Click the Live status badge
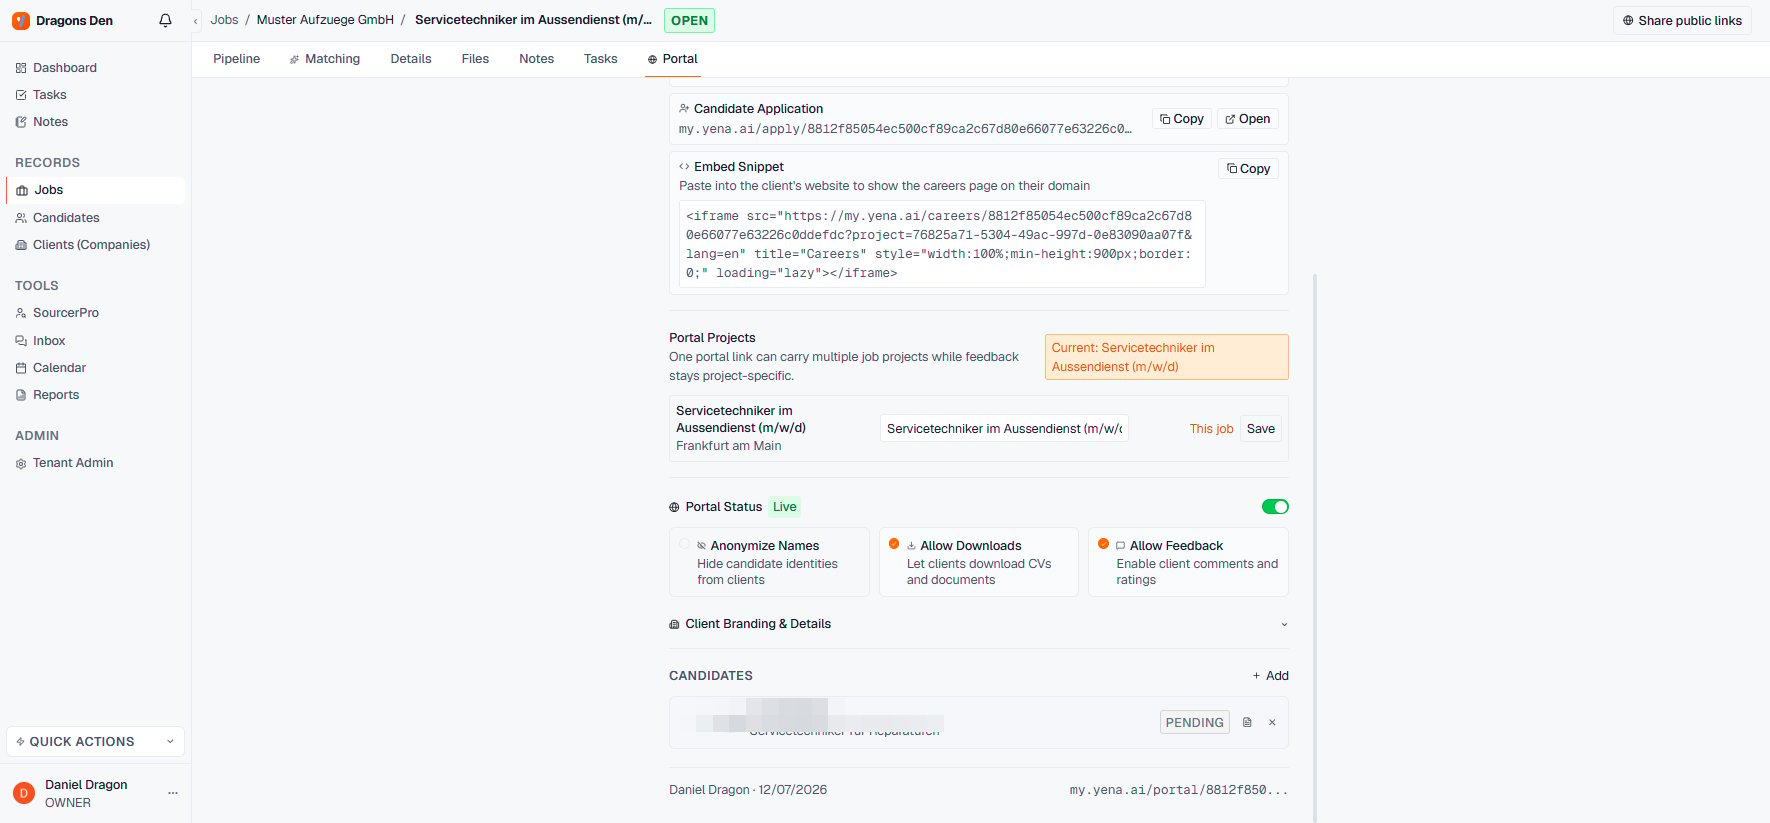The height and width of the screenshot is (823, 1770). click(x=784, y=507)
